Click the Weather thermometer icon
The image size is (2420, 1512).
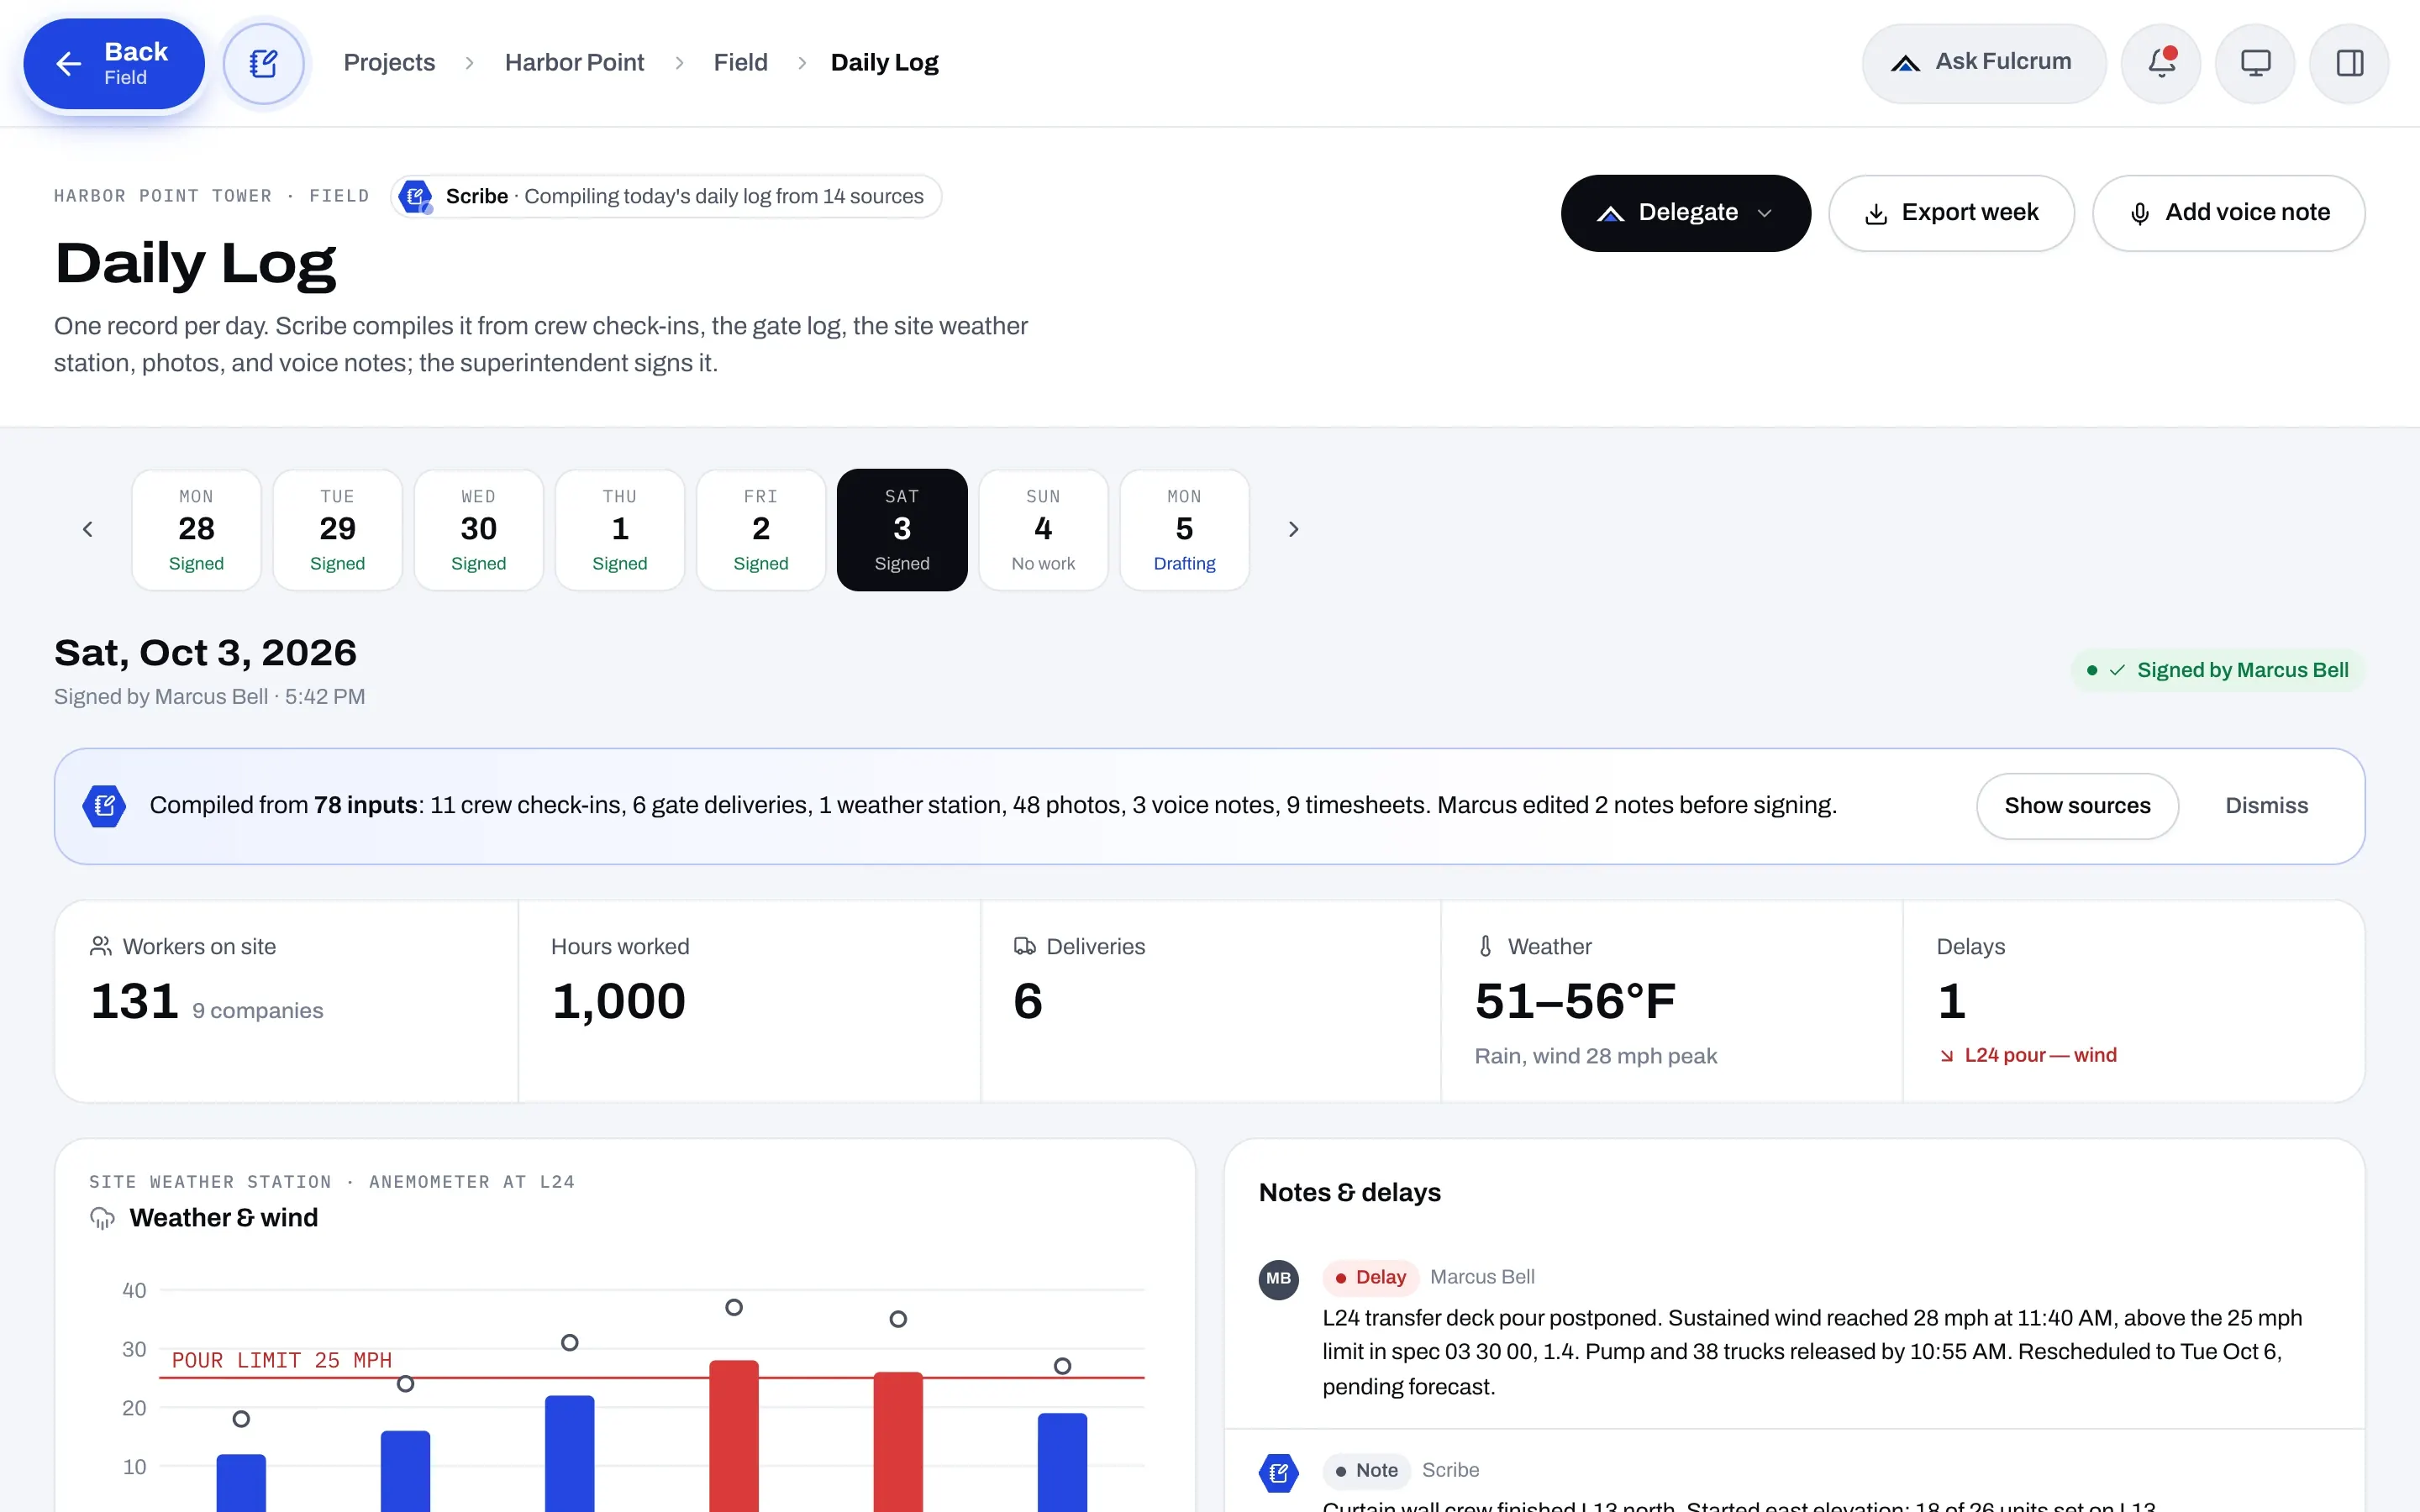coord(1486,946)
